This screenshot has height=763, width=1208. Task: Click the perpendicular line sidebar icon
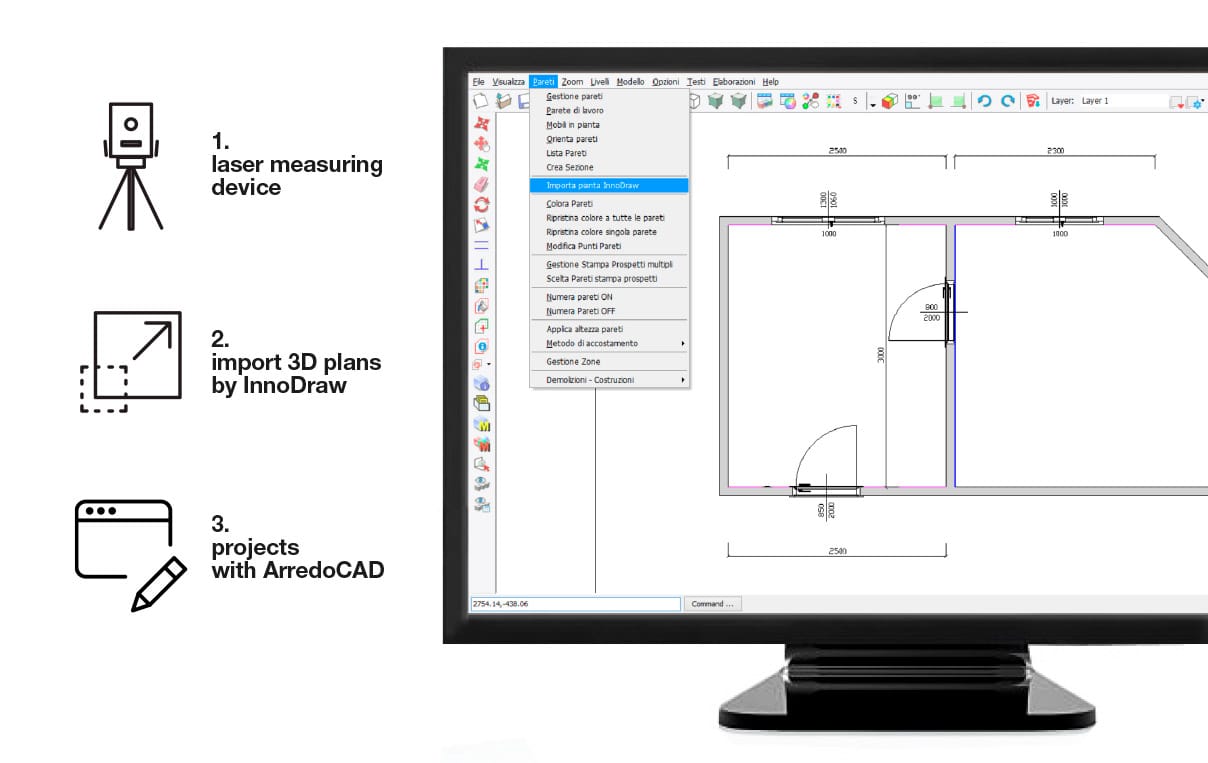[481, 264]
